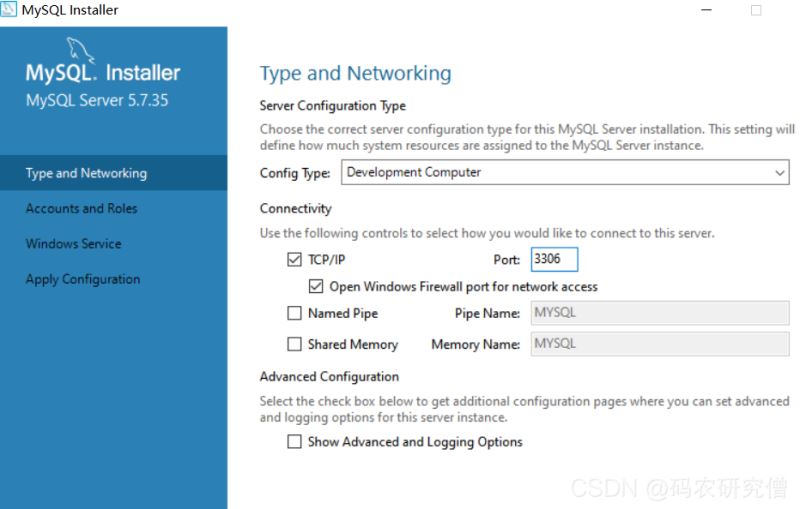Check Show Advanced and Logging Options
Viewport: 800px width, 509px height.
294,441
